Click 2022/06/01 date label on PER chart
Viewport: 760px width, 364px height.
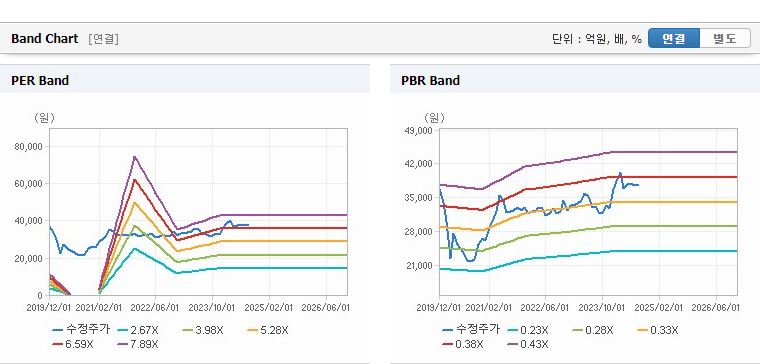point(156,308)
